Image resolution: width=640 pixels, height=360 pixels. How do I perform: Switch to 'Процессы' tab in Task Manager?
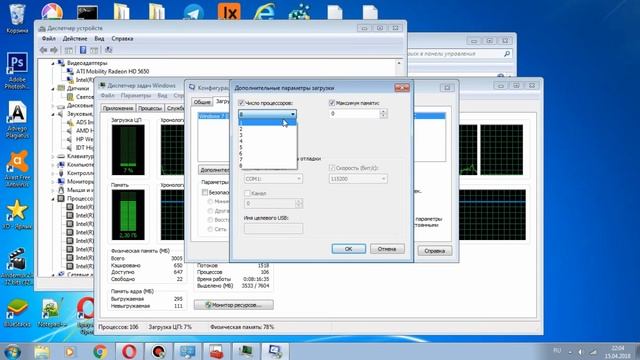tap(150, 108)
